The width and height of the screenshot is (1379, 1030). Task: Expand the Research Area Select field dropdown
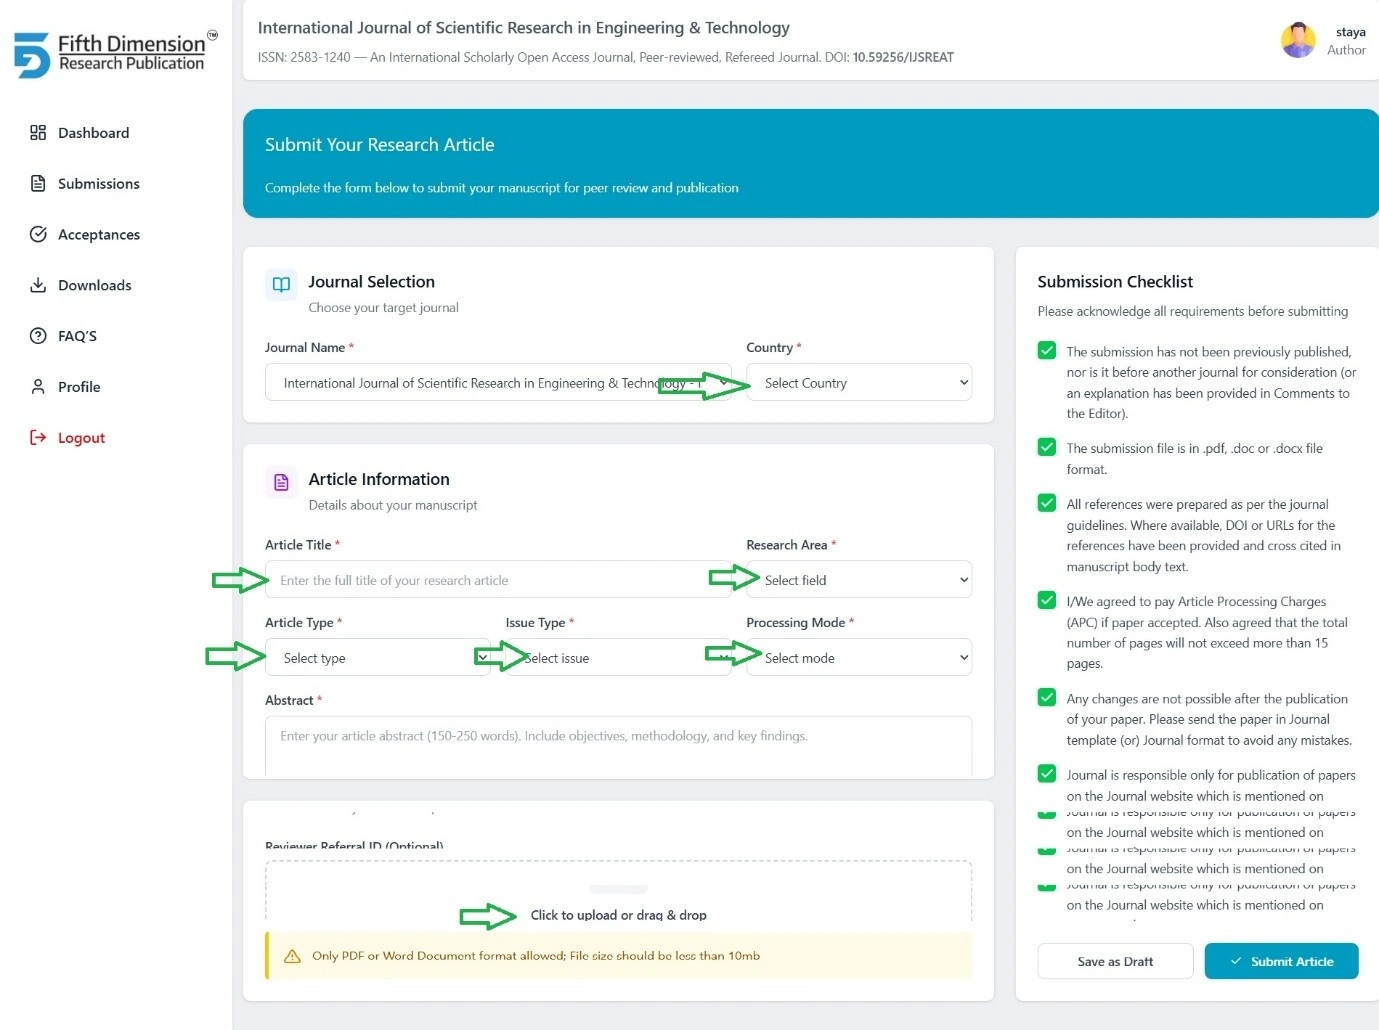859,580
